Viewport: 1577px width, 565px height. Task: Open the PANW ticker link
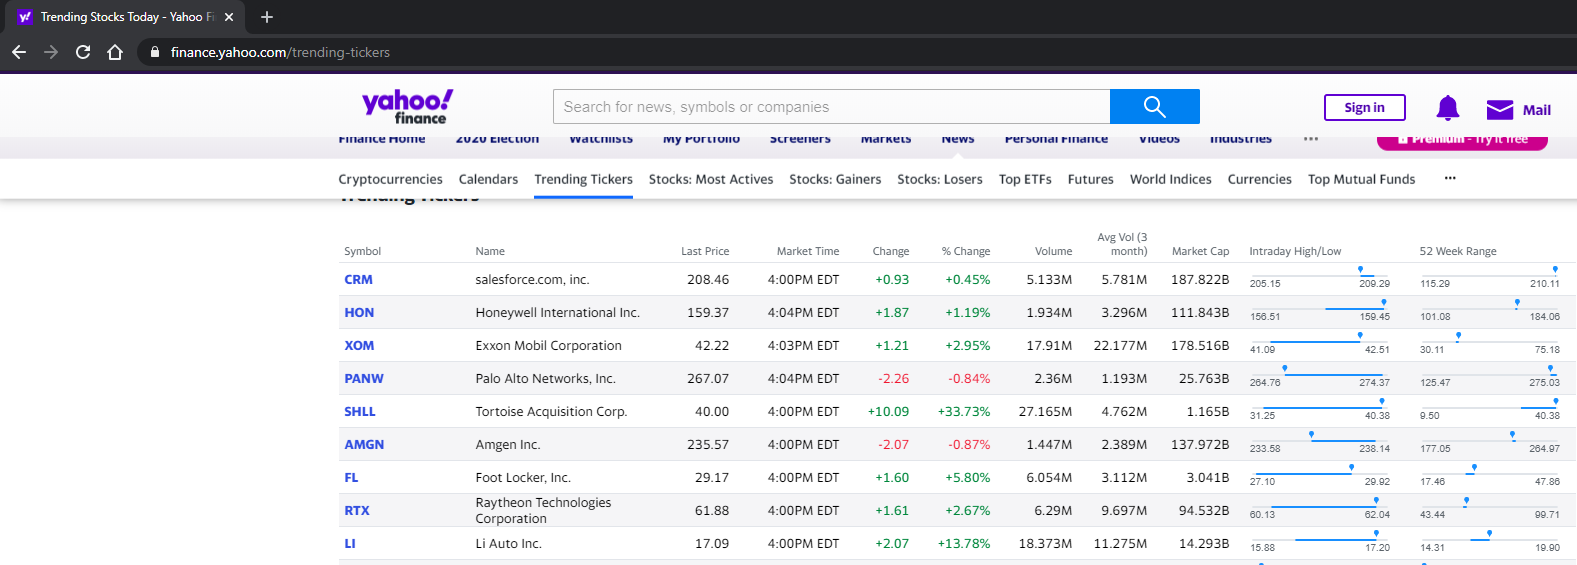(364, 379)
